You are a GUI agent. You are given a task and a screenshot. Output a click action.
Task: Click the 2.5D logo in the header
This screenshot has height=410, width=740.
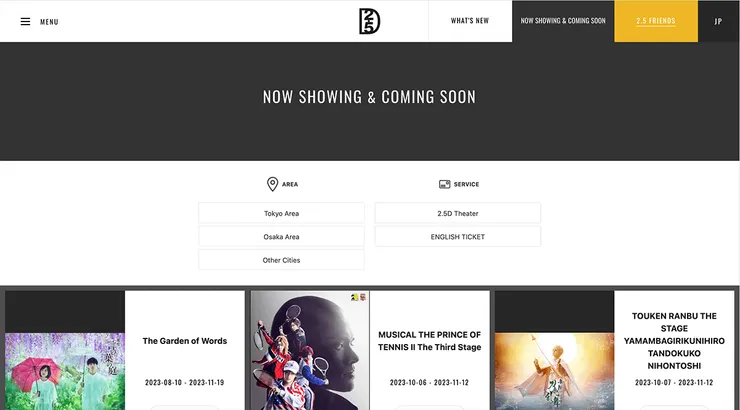[x=369, y=21]
